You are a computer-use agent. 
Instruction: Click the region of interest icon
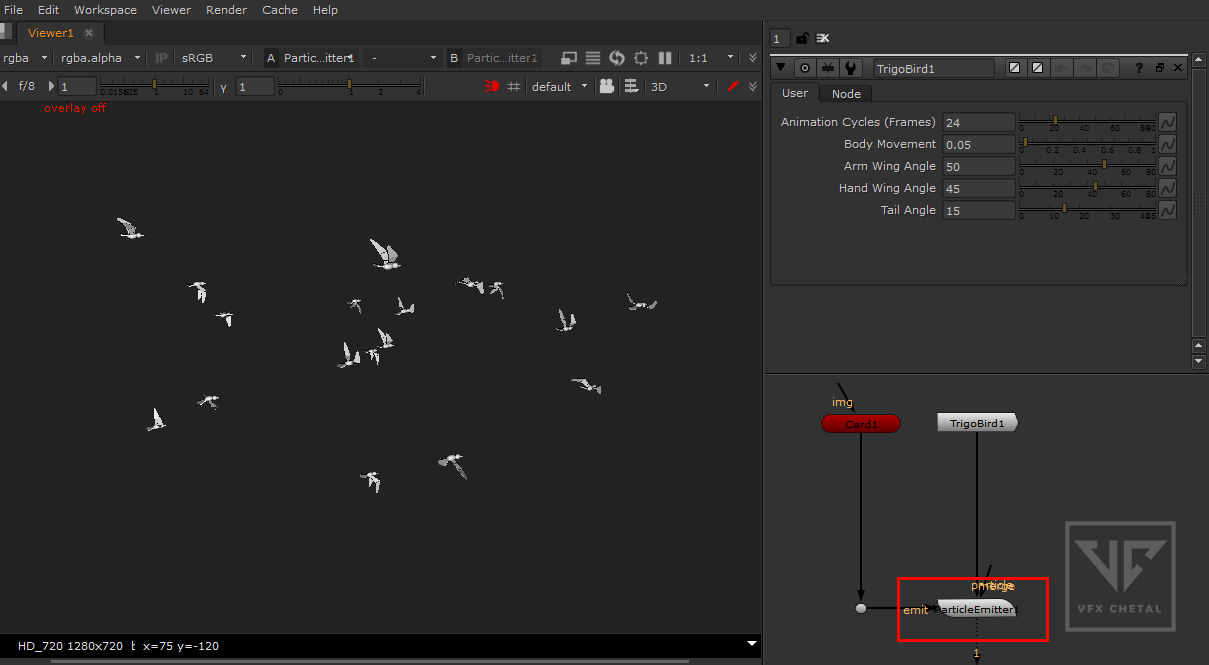coord(641,58)
